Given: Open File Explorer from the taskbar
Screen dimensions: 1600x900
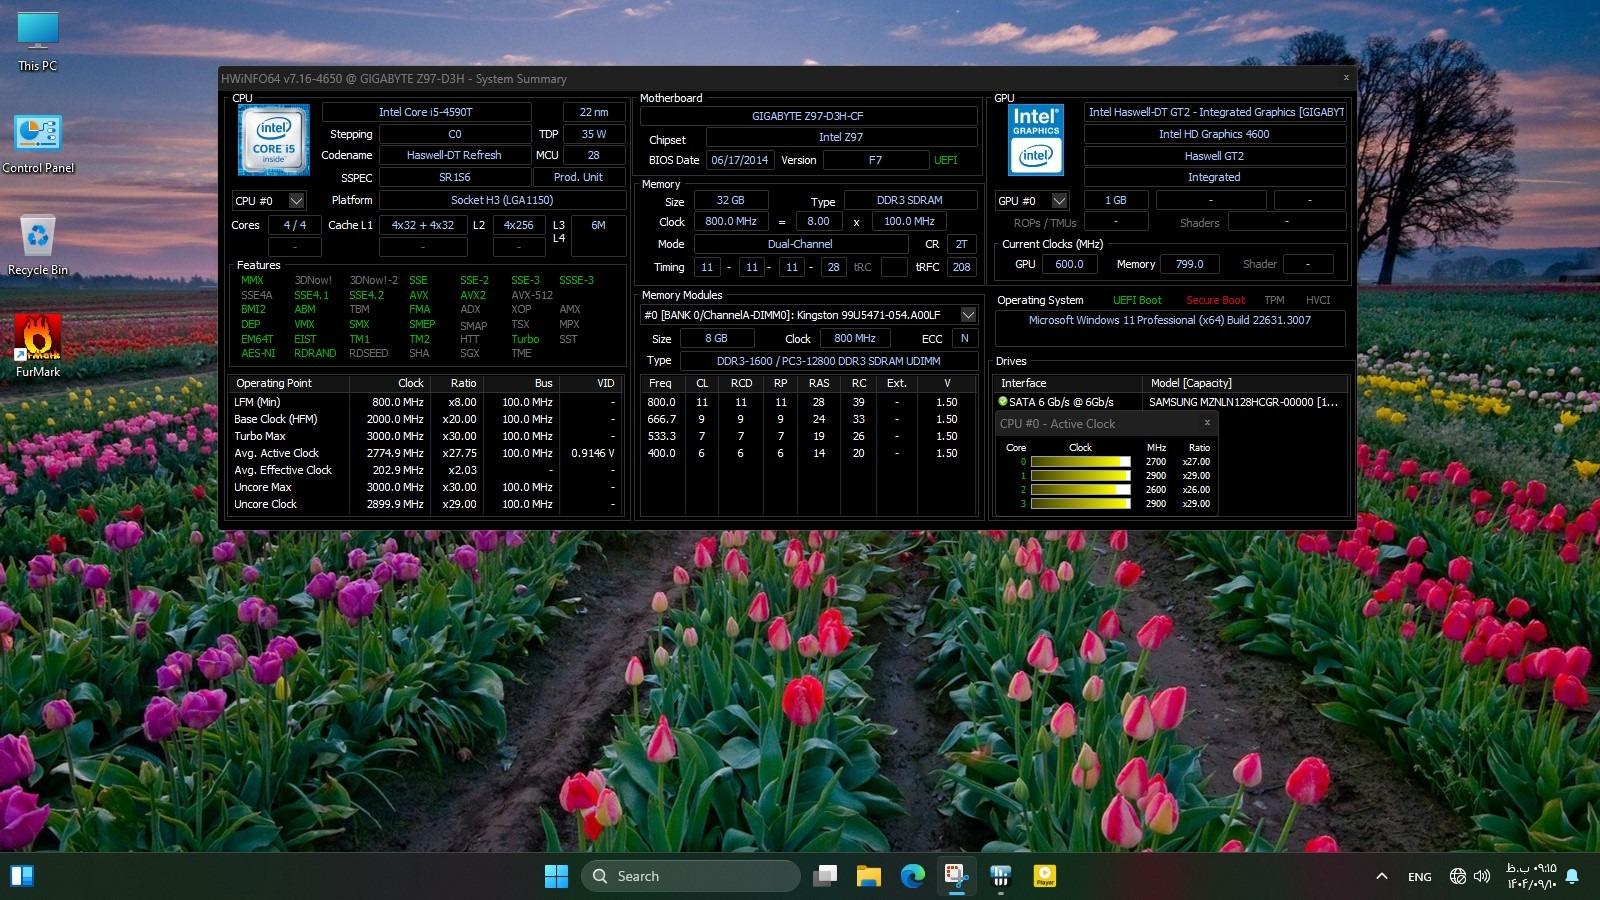Looking at the screenshot, I should tap(868, 876).
